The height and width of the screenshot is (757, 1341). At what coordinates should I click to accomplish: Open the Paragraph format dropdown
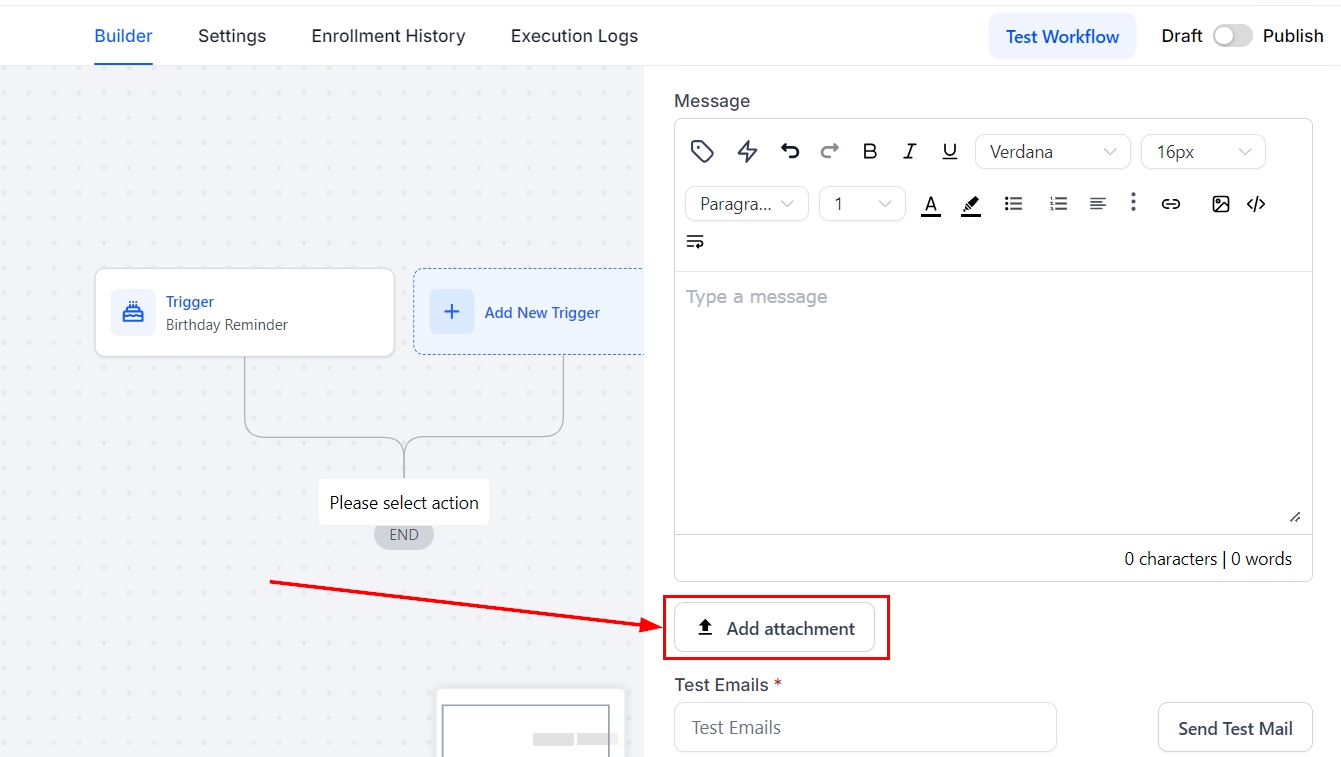(x=746, y=204)
